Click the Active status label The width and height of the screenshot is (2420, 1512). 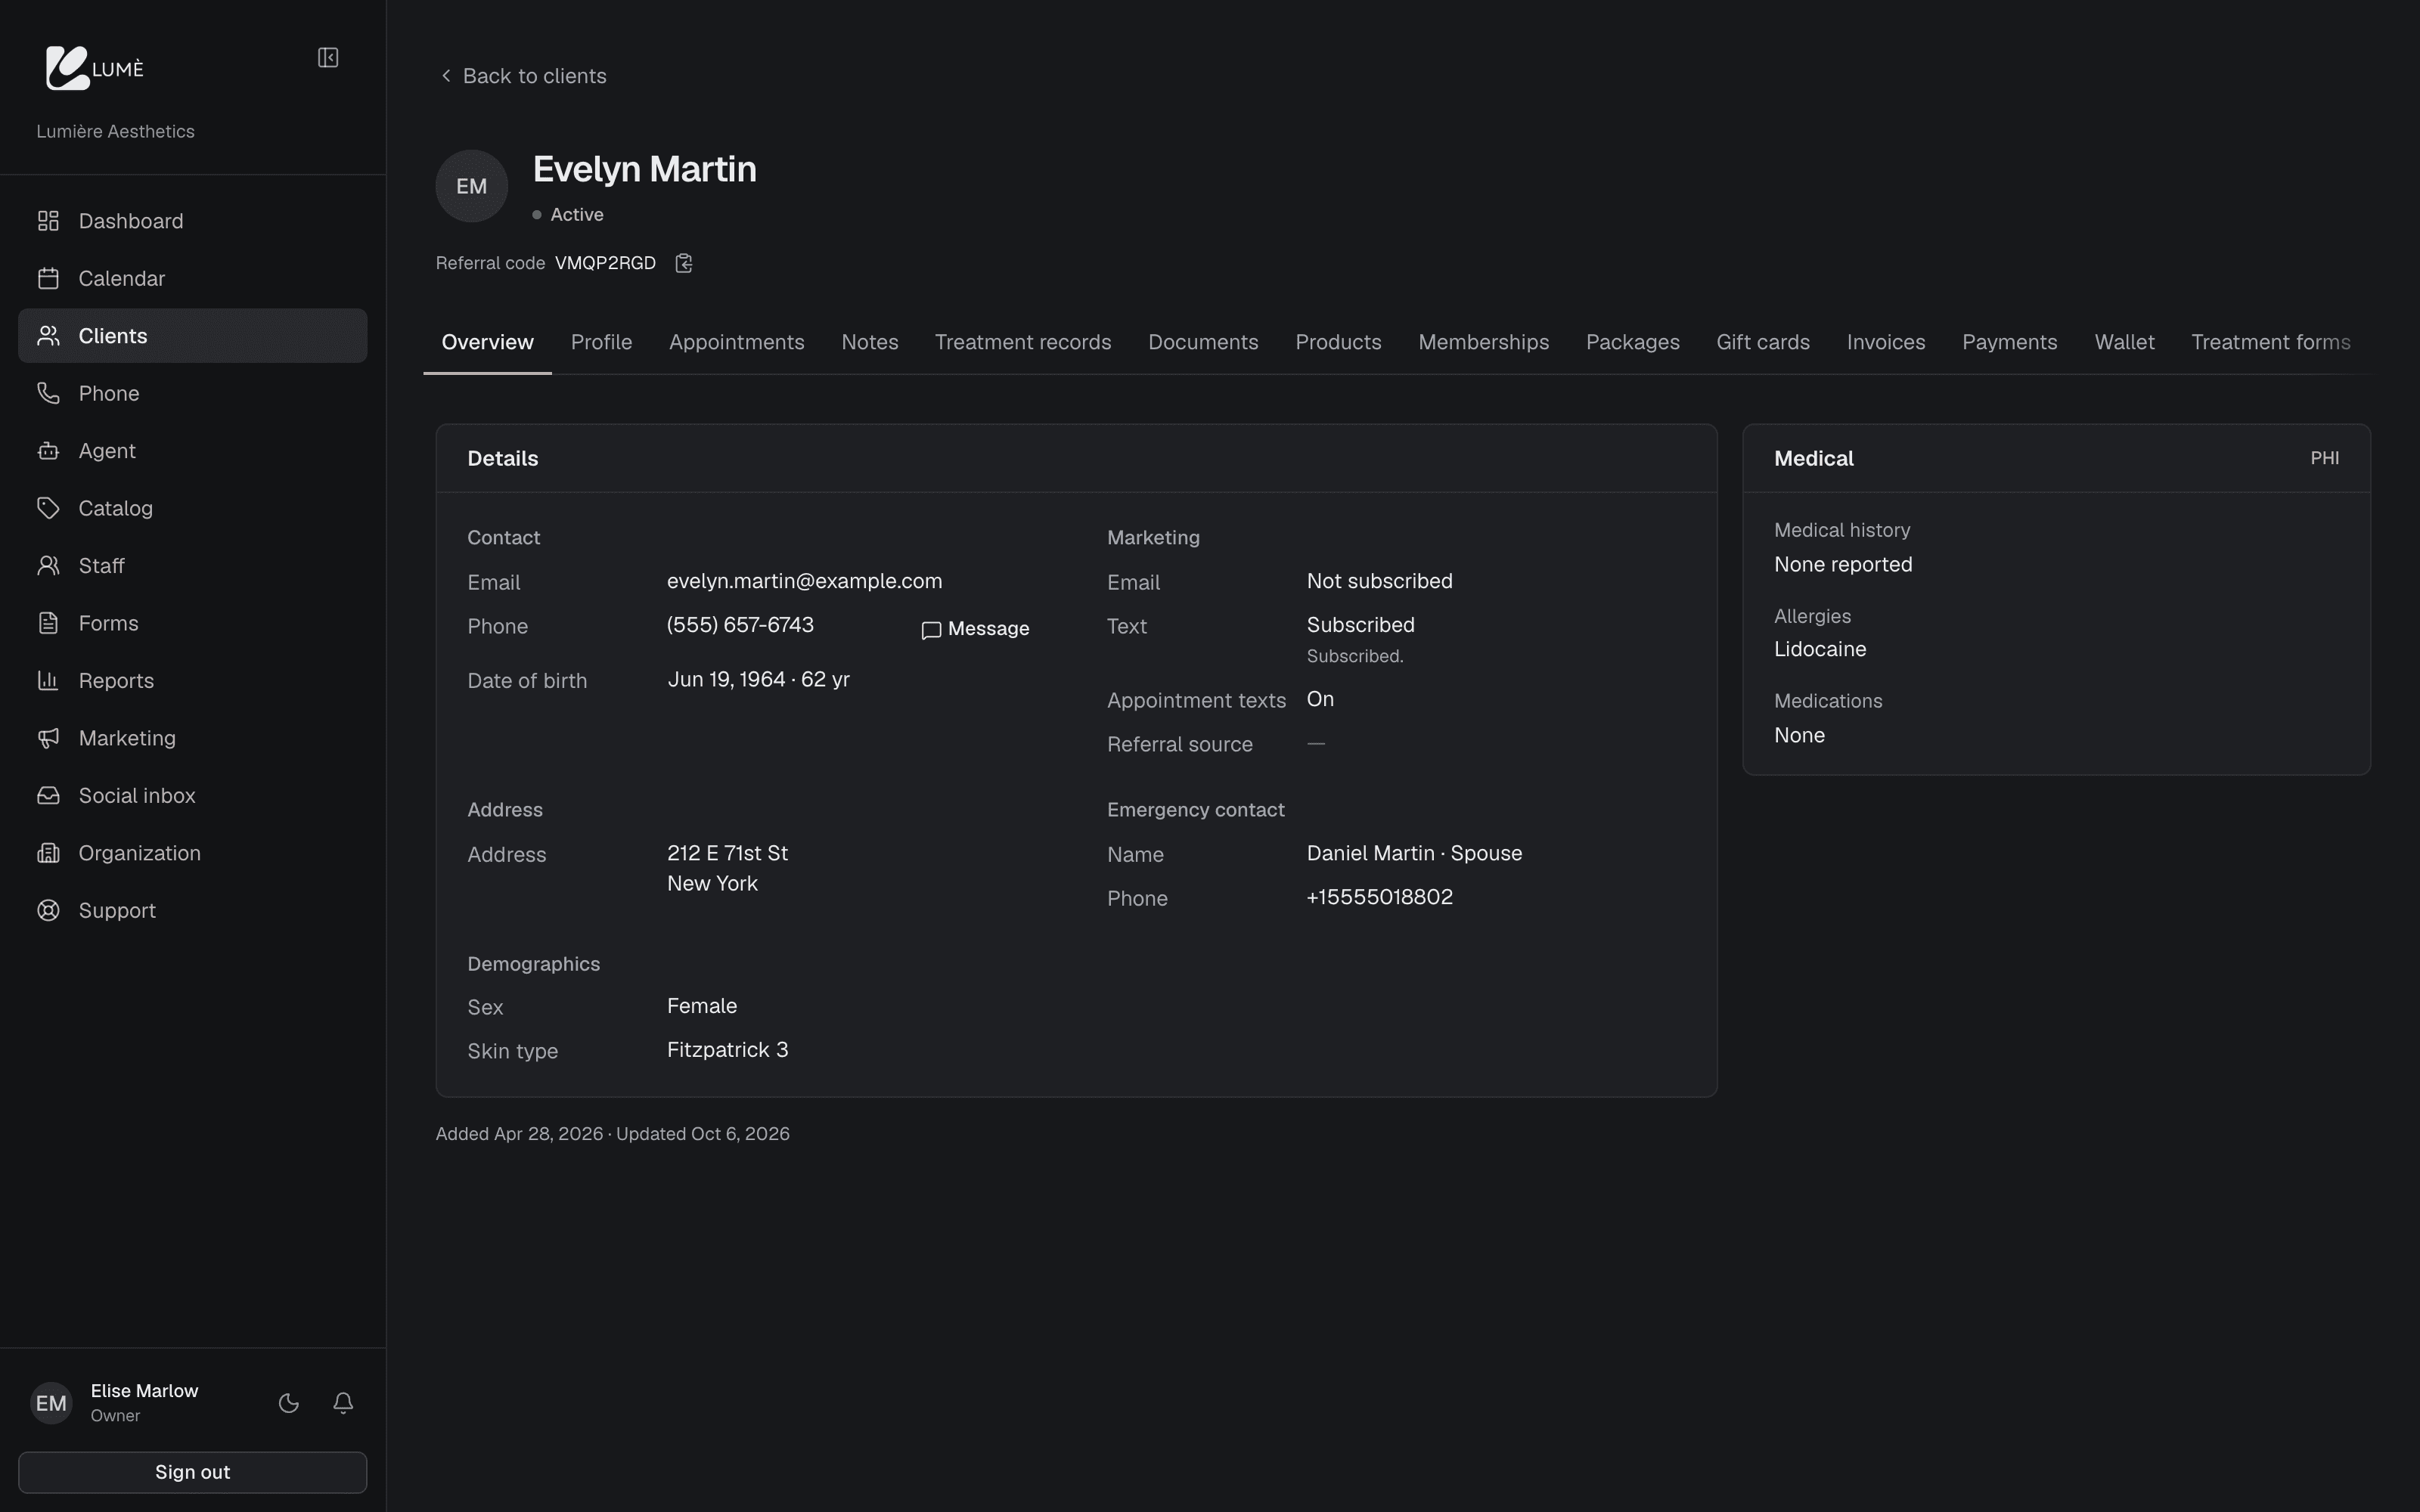577,215
